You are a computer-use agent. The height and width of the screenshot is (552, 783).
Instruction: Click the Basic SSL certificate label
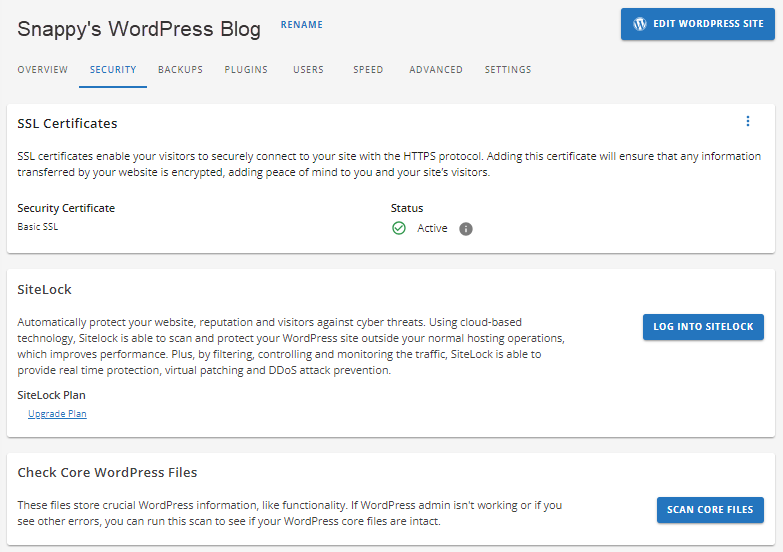click(38, 227)
